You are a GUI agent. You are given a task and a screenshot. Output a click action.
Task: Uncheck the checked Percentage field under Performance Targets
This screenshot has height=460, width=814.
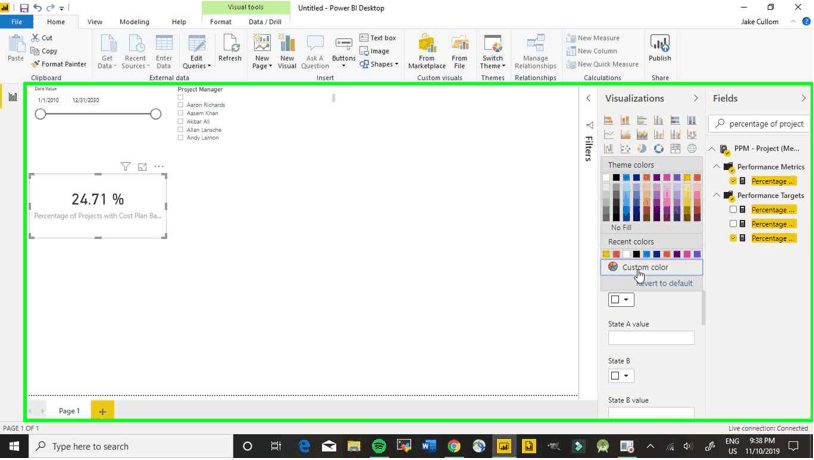tap(733, 238)
